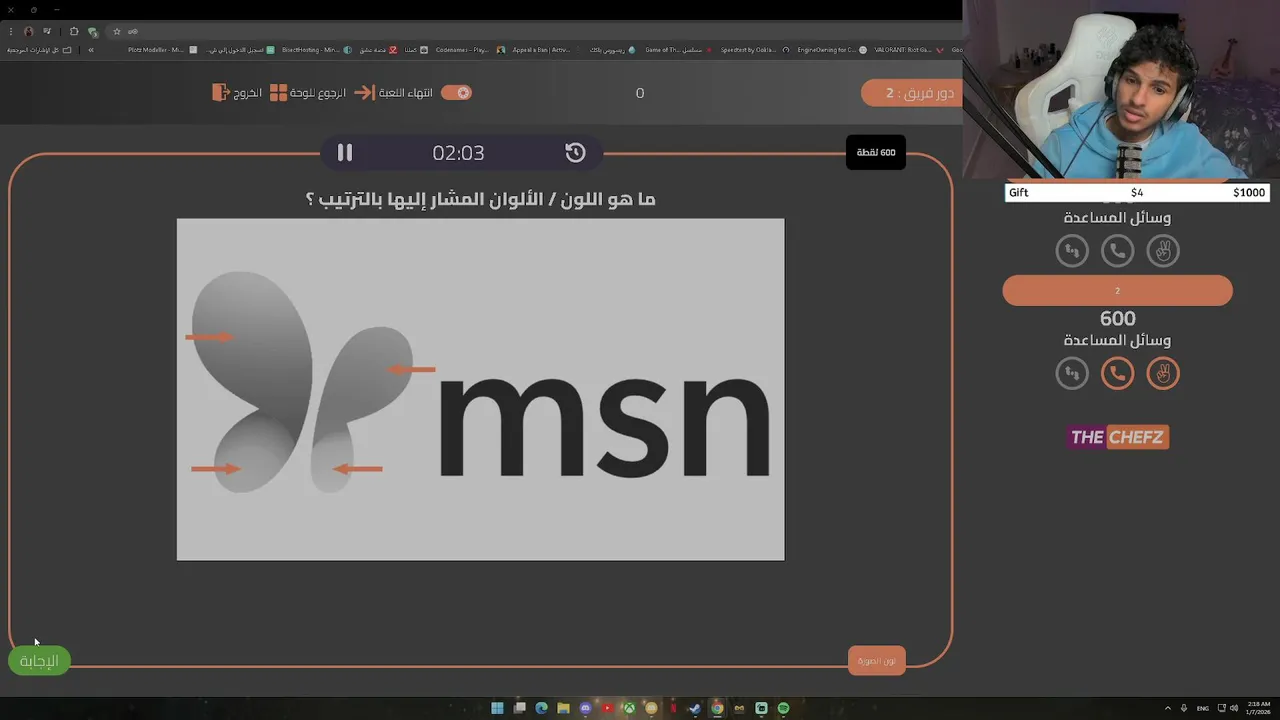Use the first team's two-fingers lifeline
Image resolution: width=1280 pixels, height=720 pixels.
1163,251
